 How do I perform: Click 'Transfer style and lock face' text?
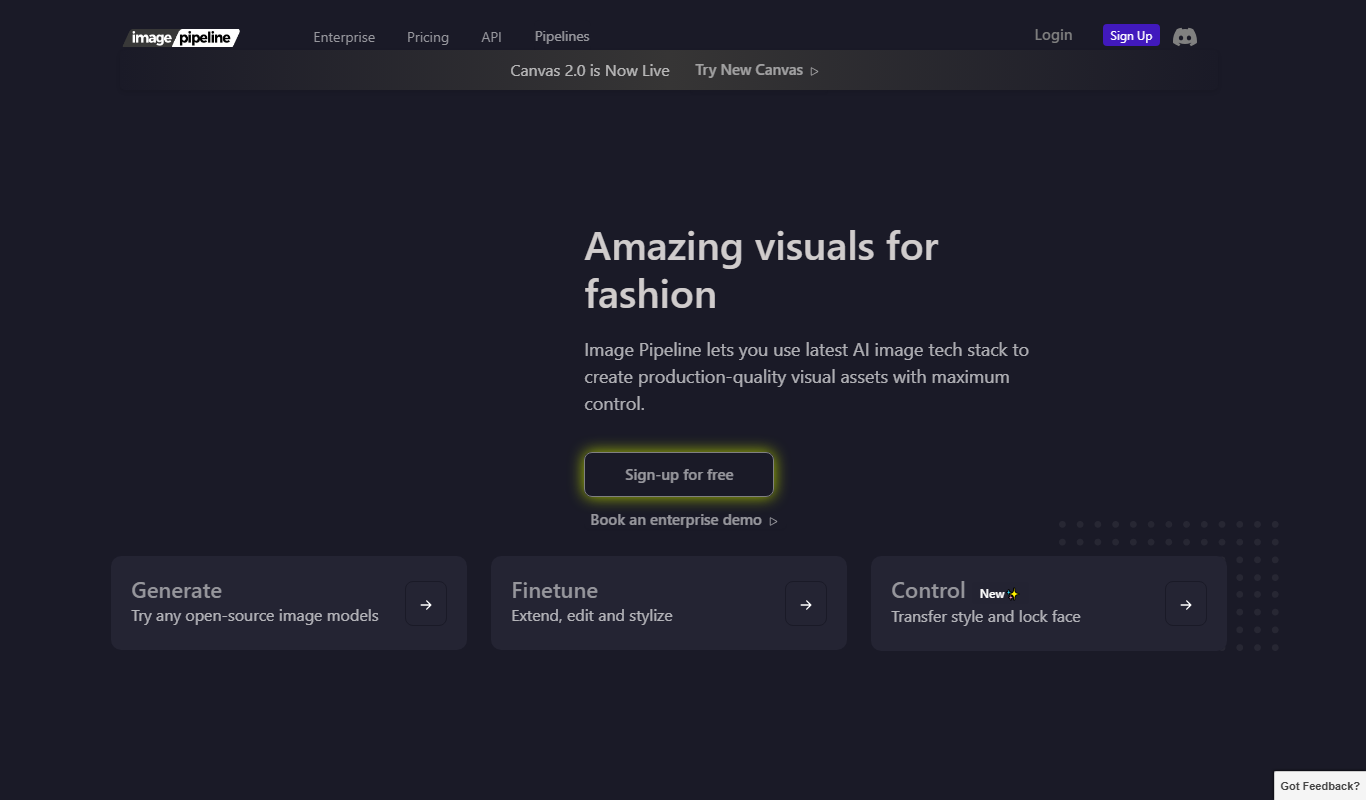pos(986,616)
